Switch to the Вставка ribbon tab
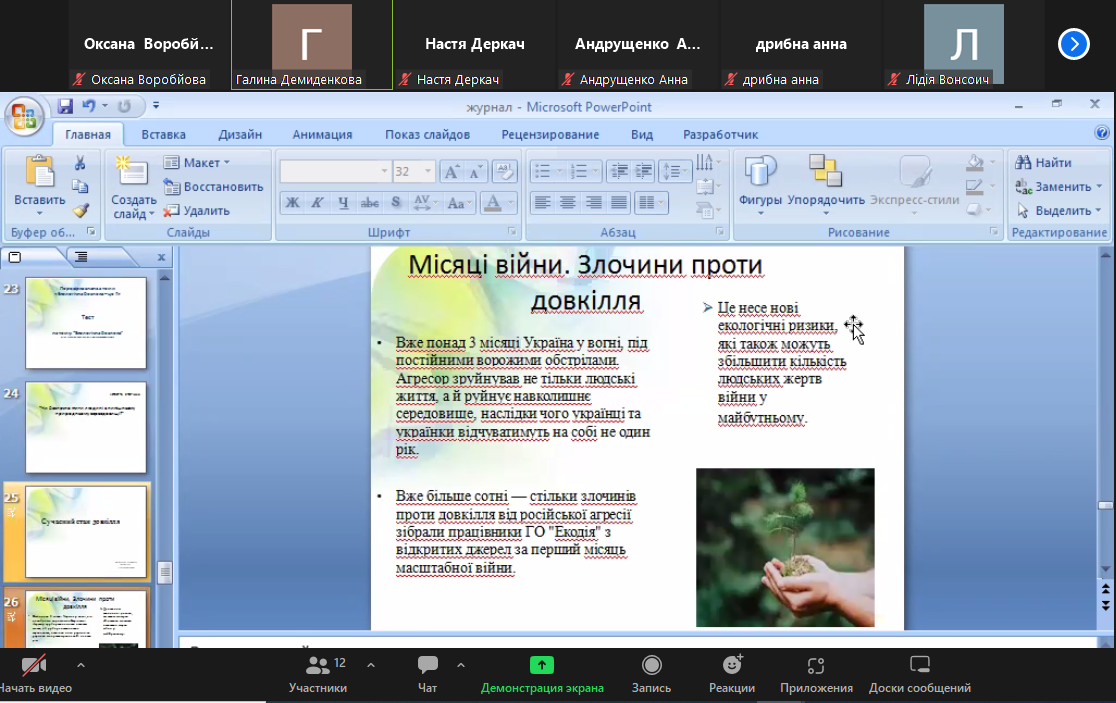This screenshot has height=703, width=1116. click(x=163, y=135)
